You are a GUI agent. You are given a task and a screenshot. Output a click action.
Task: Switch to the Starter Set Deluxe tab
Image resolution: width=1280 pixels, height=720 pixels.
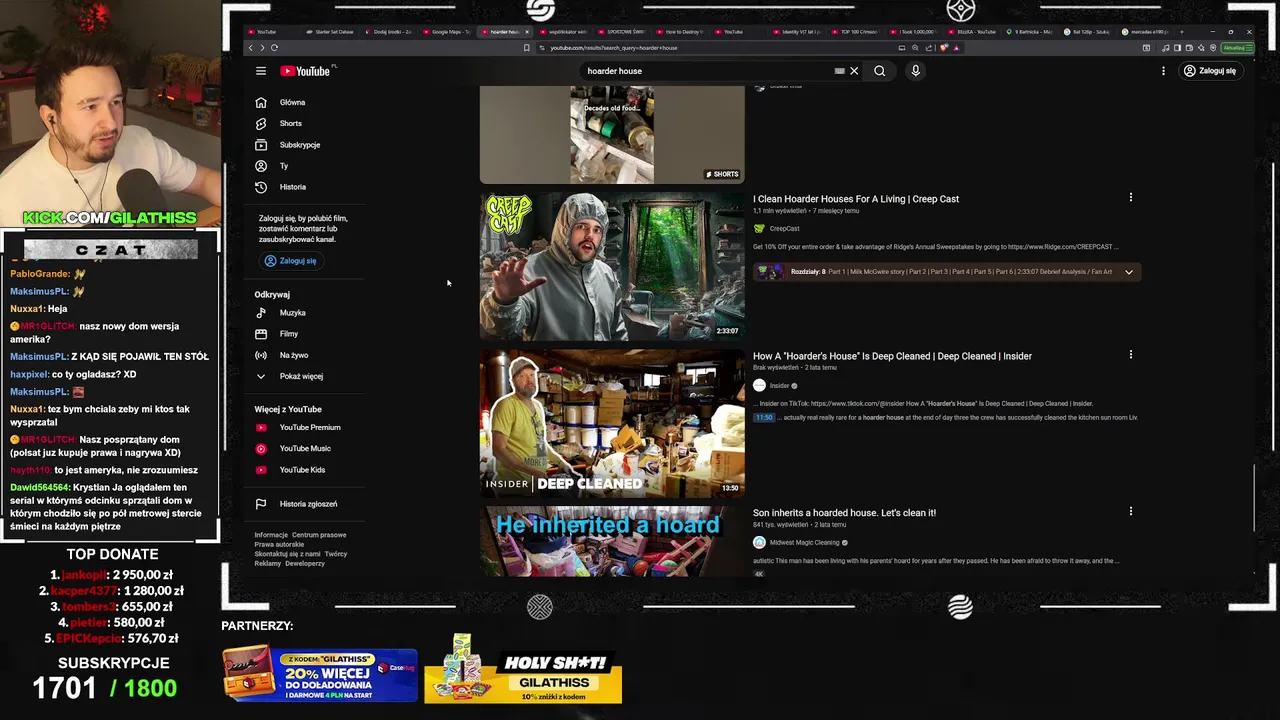333,32
